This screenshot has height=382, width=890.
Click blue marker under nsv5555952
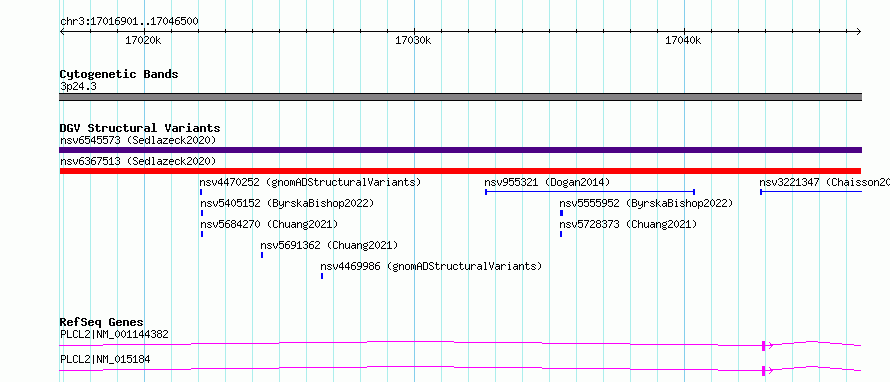pos(561,213)
